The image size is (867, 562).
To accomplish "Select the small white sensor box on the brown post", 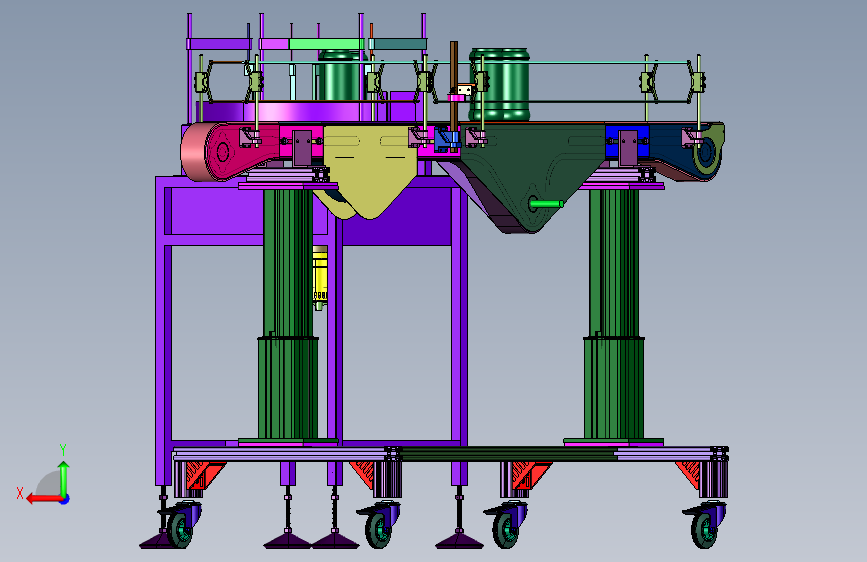I will [465, 90].
